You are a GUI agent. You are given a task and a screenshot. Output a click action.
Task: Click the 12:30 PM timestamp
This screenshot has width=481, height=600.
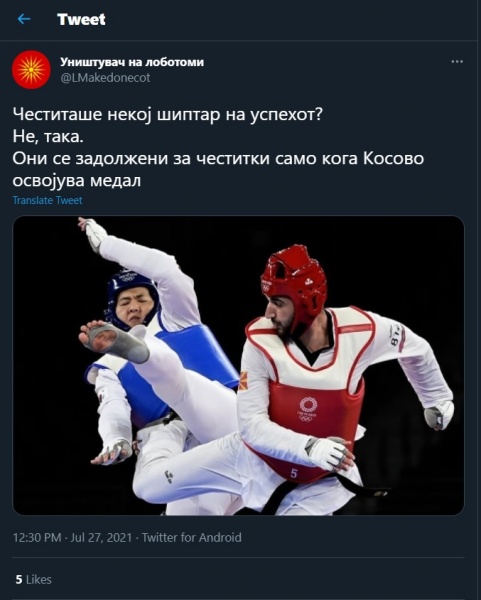pos(37,538)
